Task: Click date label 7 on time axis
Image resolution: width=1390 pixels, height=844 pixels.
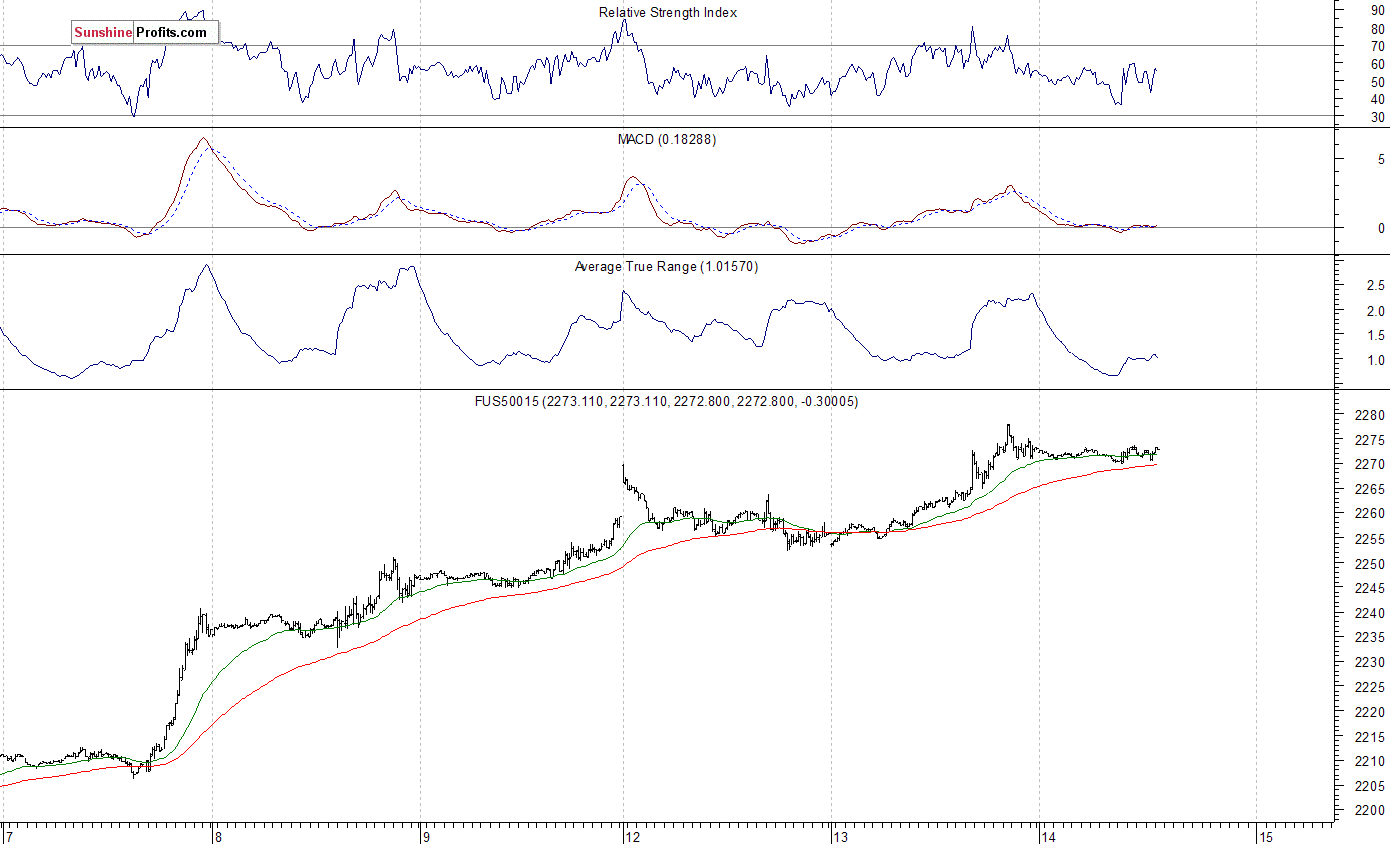Action: click(x=9, y=836)
